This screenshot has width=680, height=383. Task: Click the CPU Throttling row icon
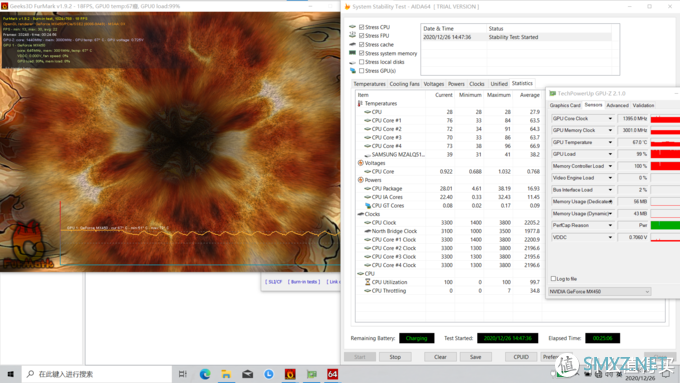(367, 291)
